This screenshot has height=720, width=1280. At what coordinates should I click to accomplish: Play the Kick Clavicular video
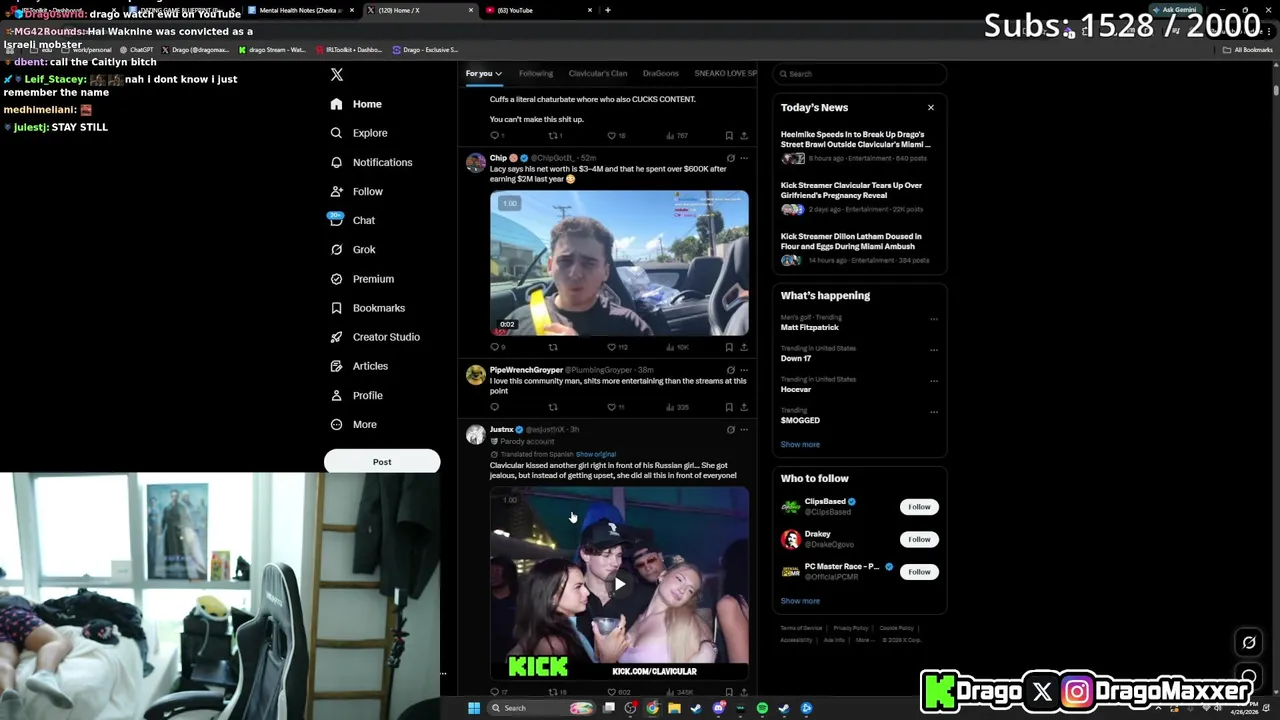[619, 584]
